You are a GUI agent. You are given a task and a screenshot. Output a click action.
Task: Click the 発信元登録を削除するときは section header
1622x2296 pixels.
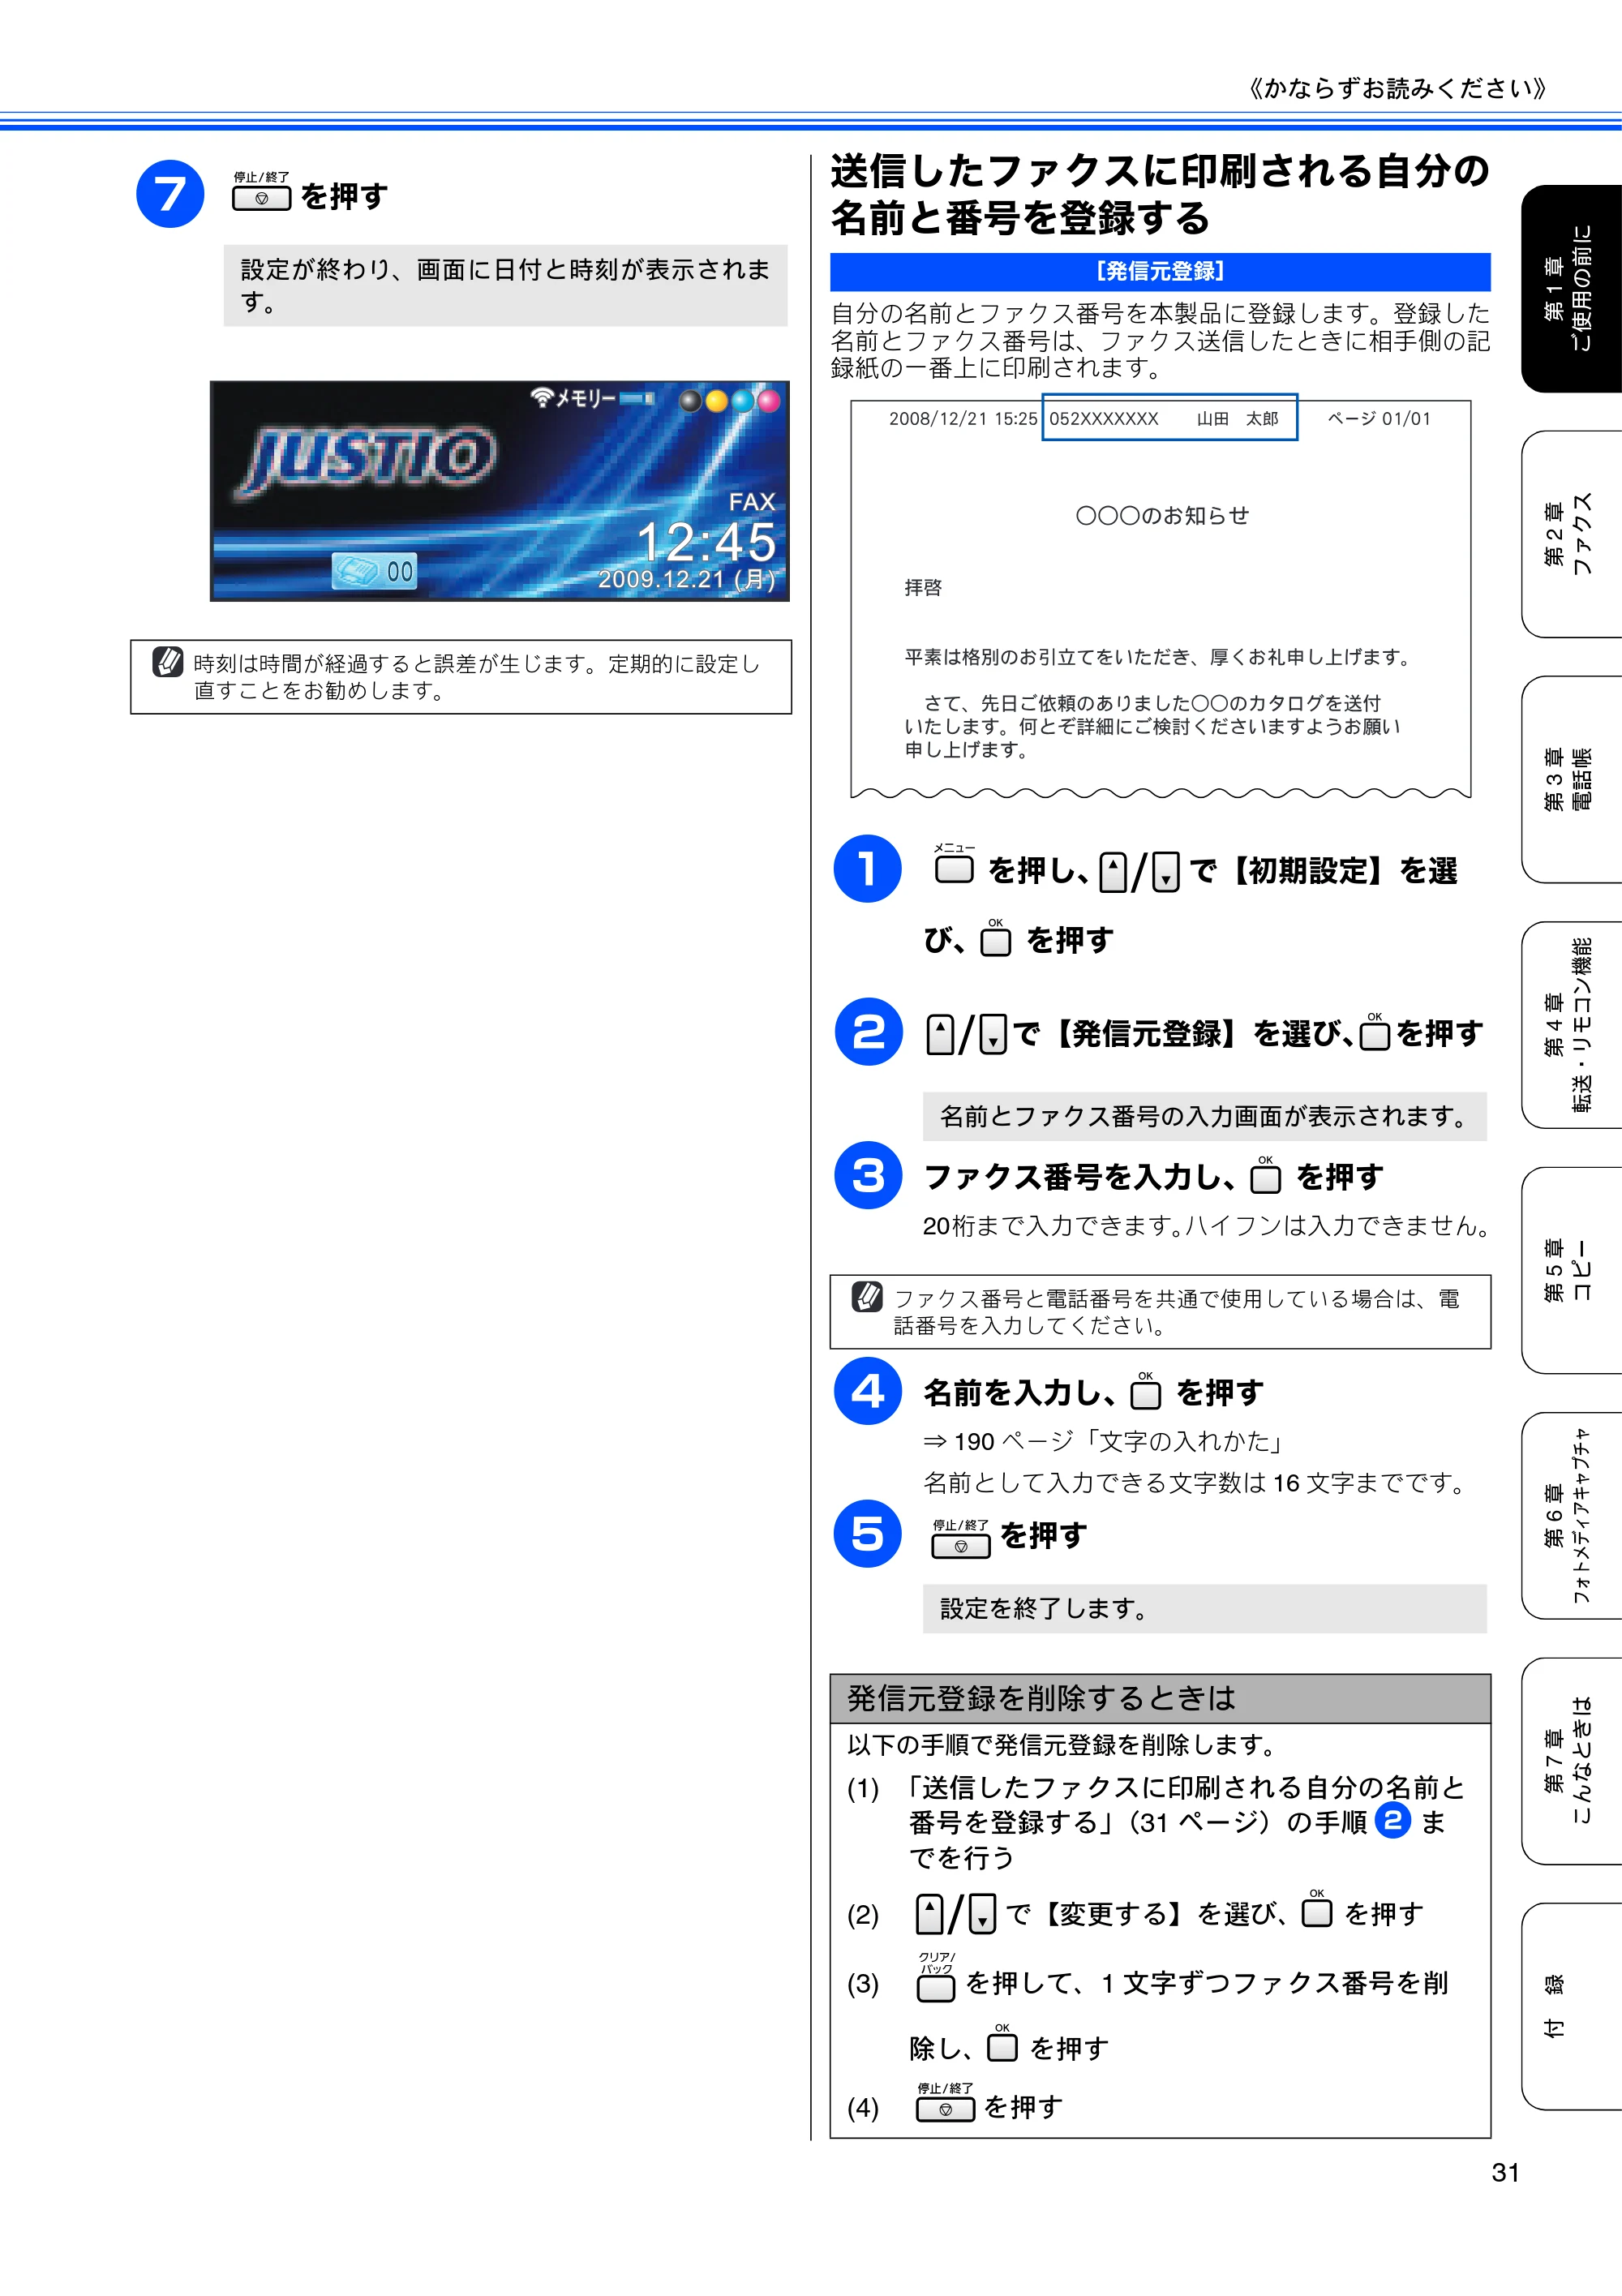pyautogui.click(x=1160, y=1698)
